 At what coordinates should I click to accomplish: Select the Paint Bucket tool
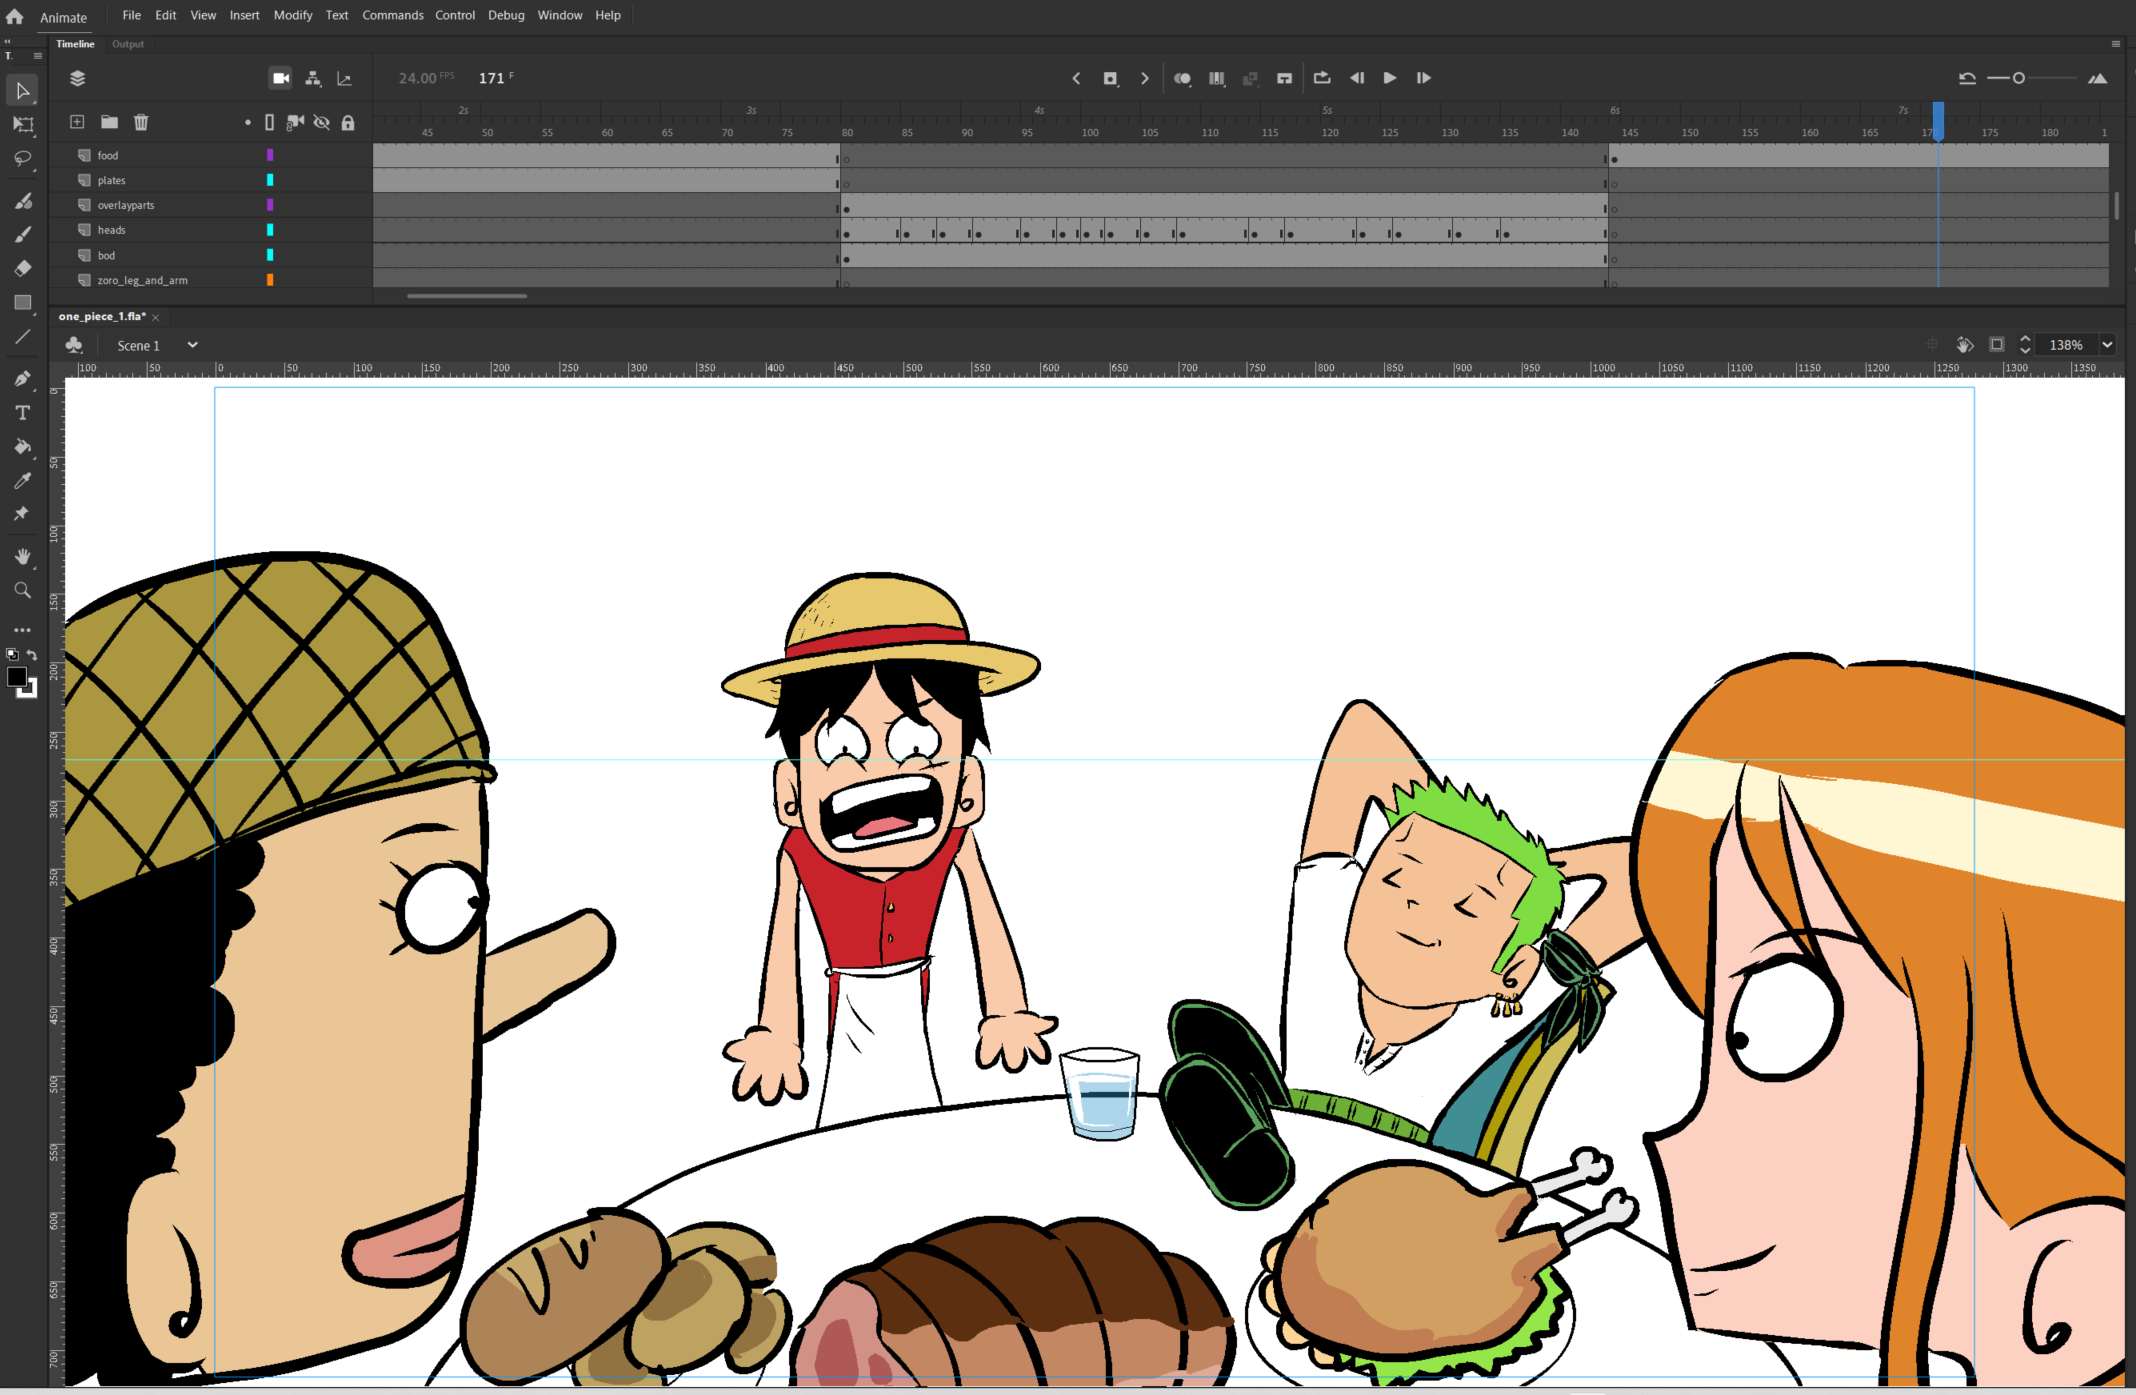coord(22,446)
